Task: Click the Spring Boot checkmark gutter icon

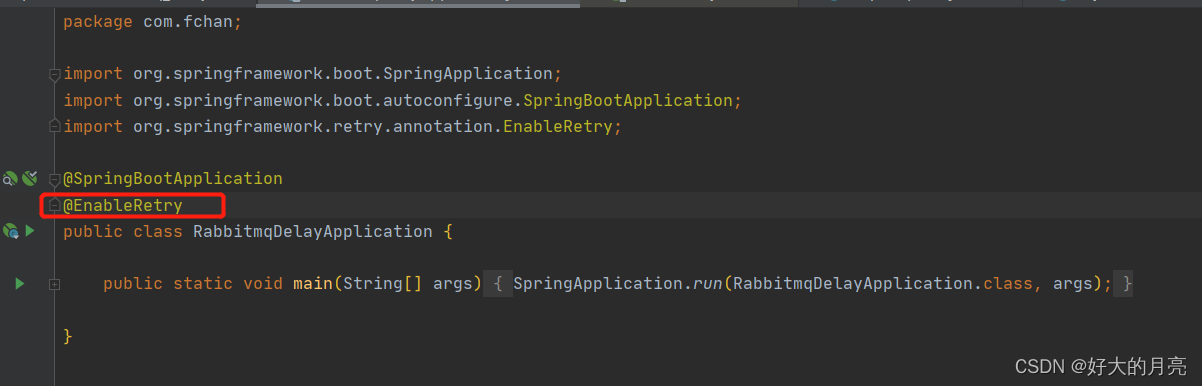Action: [29, 179]
